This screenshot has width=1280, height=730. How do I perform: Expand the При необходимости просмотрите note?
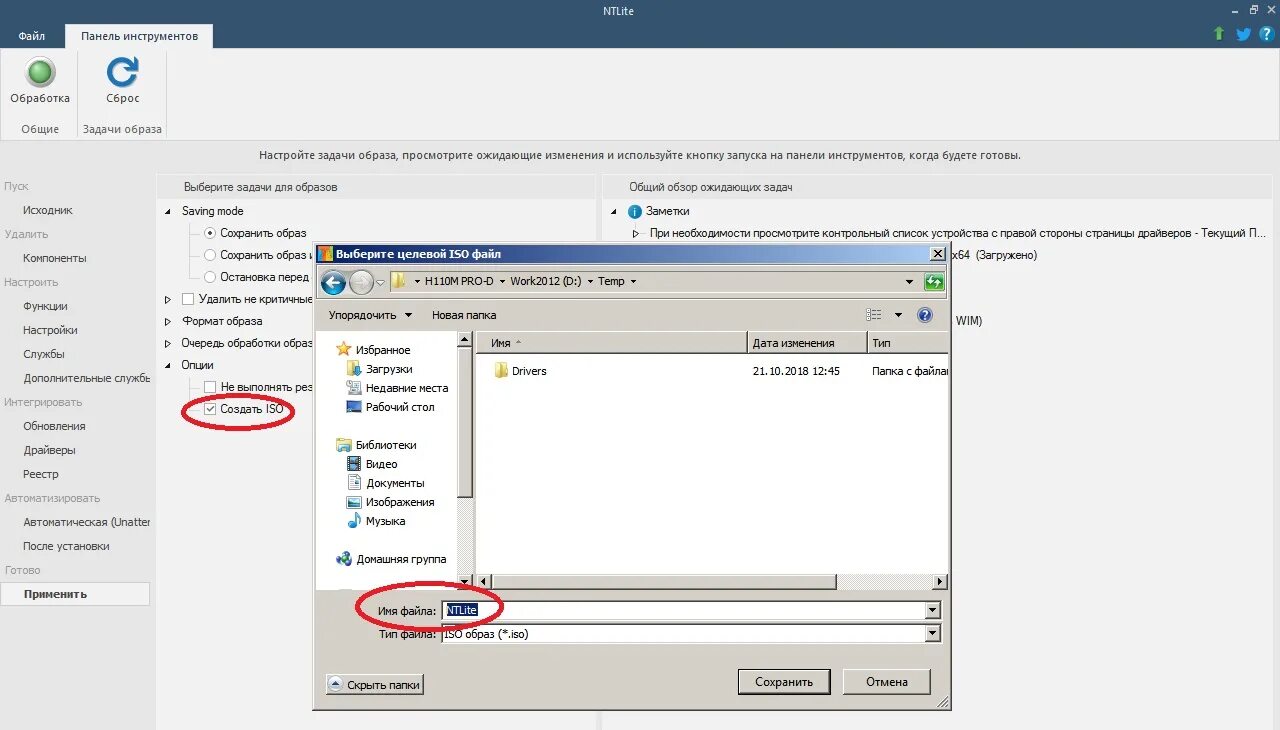coord(635,233)
